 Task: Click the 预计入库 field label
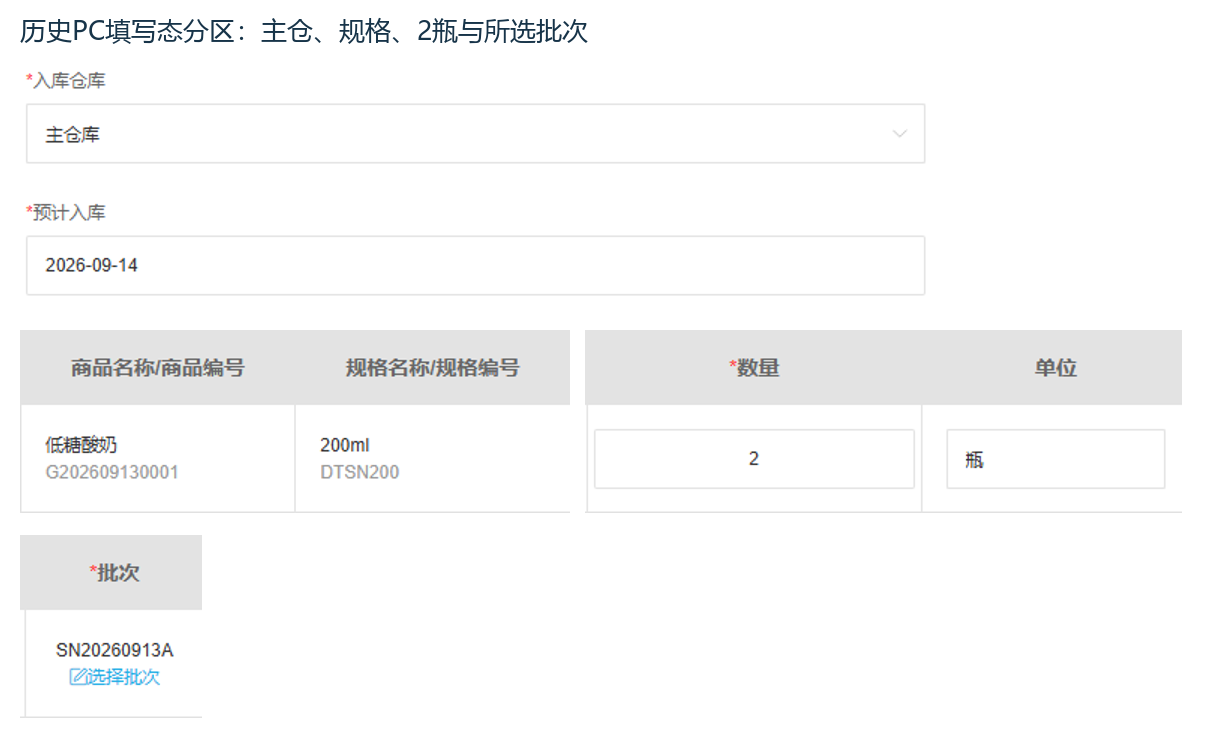click(x=66, y=213)
